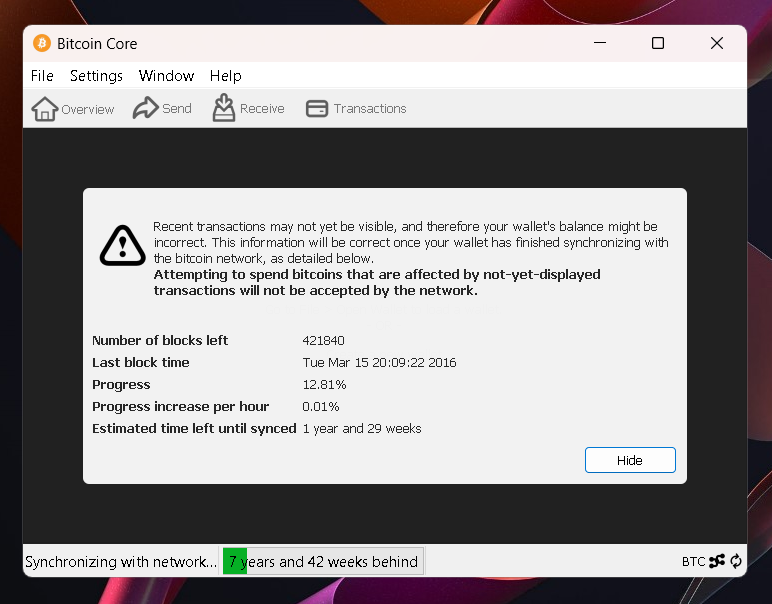Image resolution: width=772 pixels, height=604 pixels.
Task: Click the 'Number of blocks left' label
Action: point(160,341)
